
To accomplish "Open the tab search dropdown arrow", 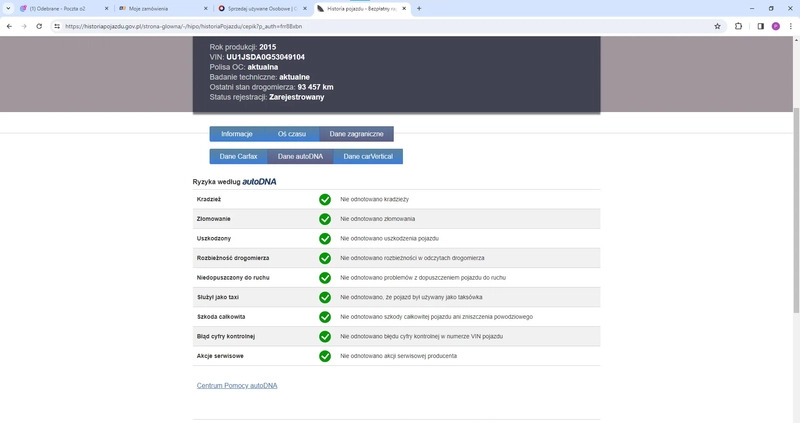I will point(8,9).
